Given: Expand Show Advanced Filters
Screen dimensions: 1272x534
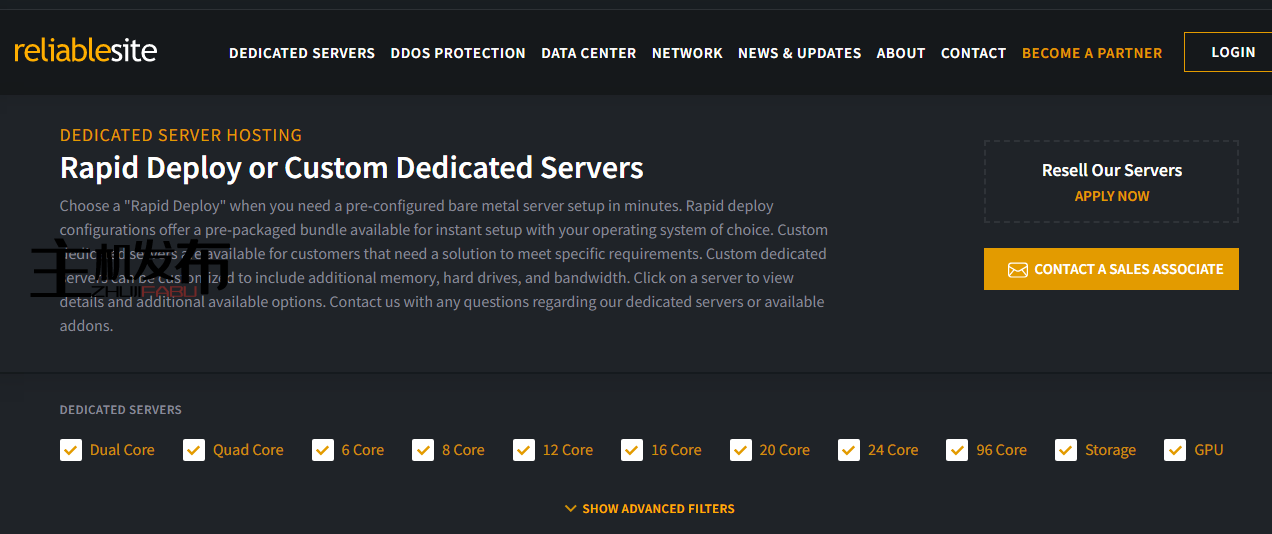Looking at the screenshot, I should pyautogui.click(x=658, y=509).
